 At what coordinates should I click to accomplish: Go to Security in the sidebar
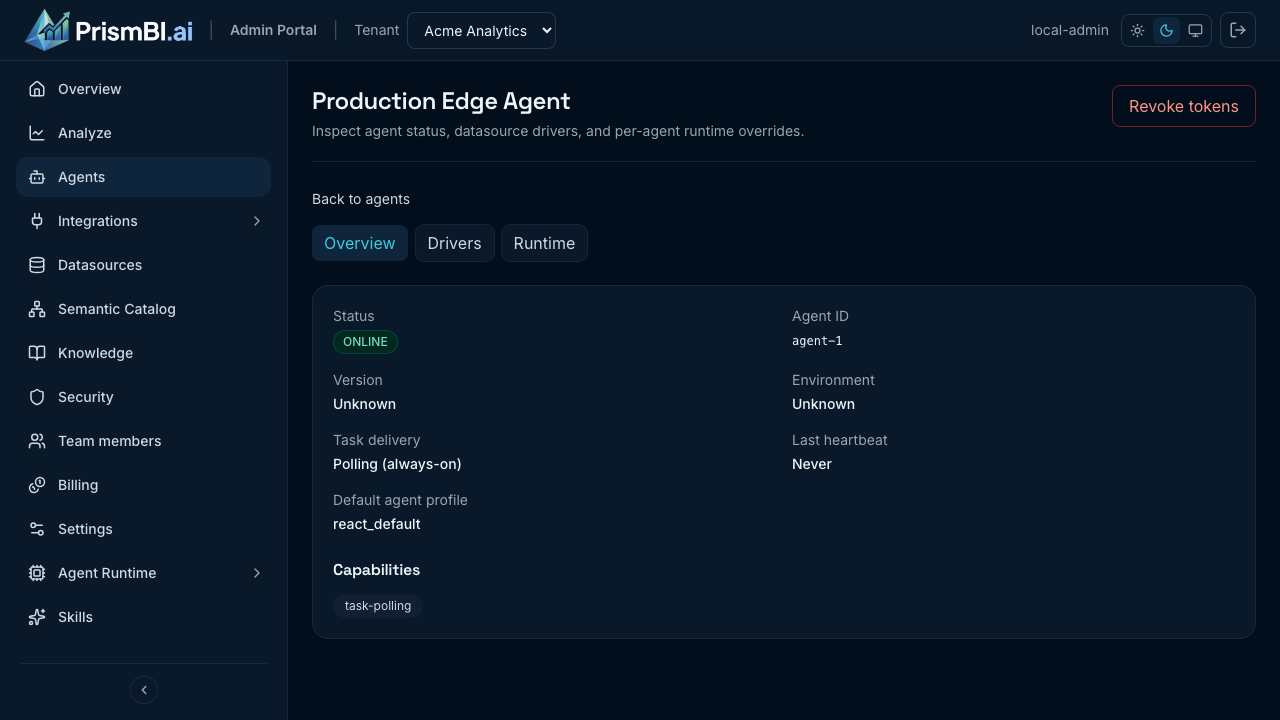143,397
